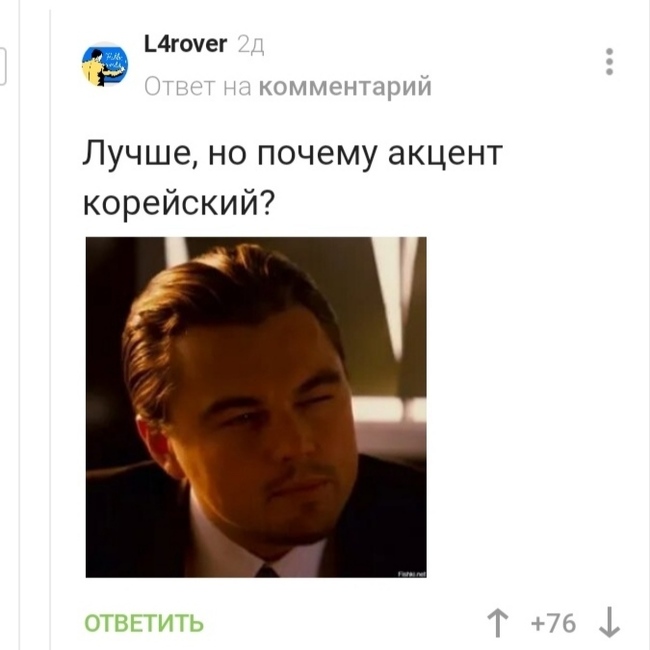
Task: Click the +76 rating counter
Action: pyautogui.click(x=553, y=623)
